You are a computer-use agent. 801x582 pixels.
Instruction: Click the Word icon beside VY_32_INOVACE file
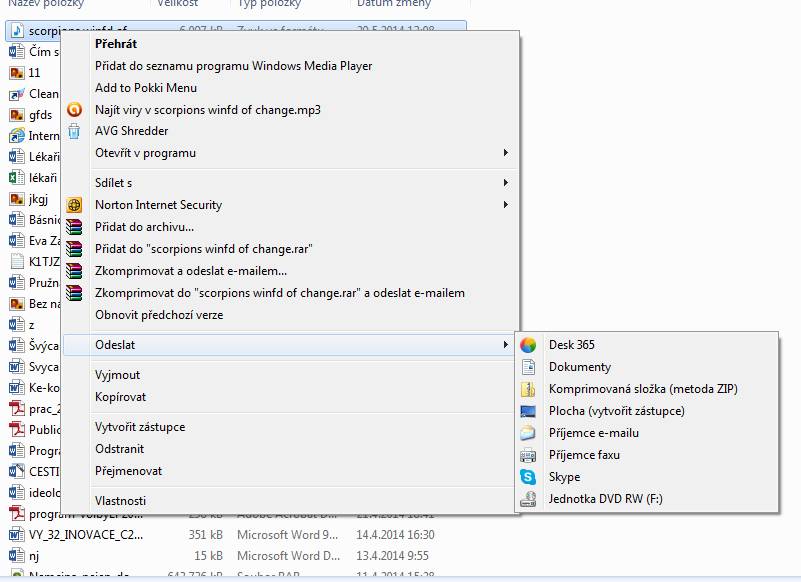coord(17,534)
